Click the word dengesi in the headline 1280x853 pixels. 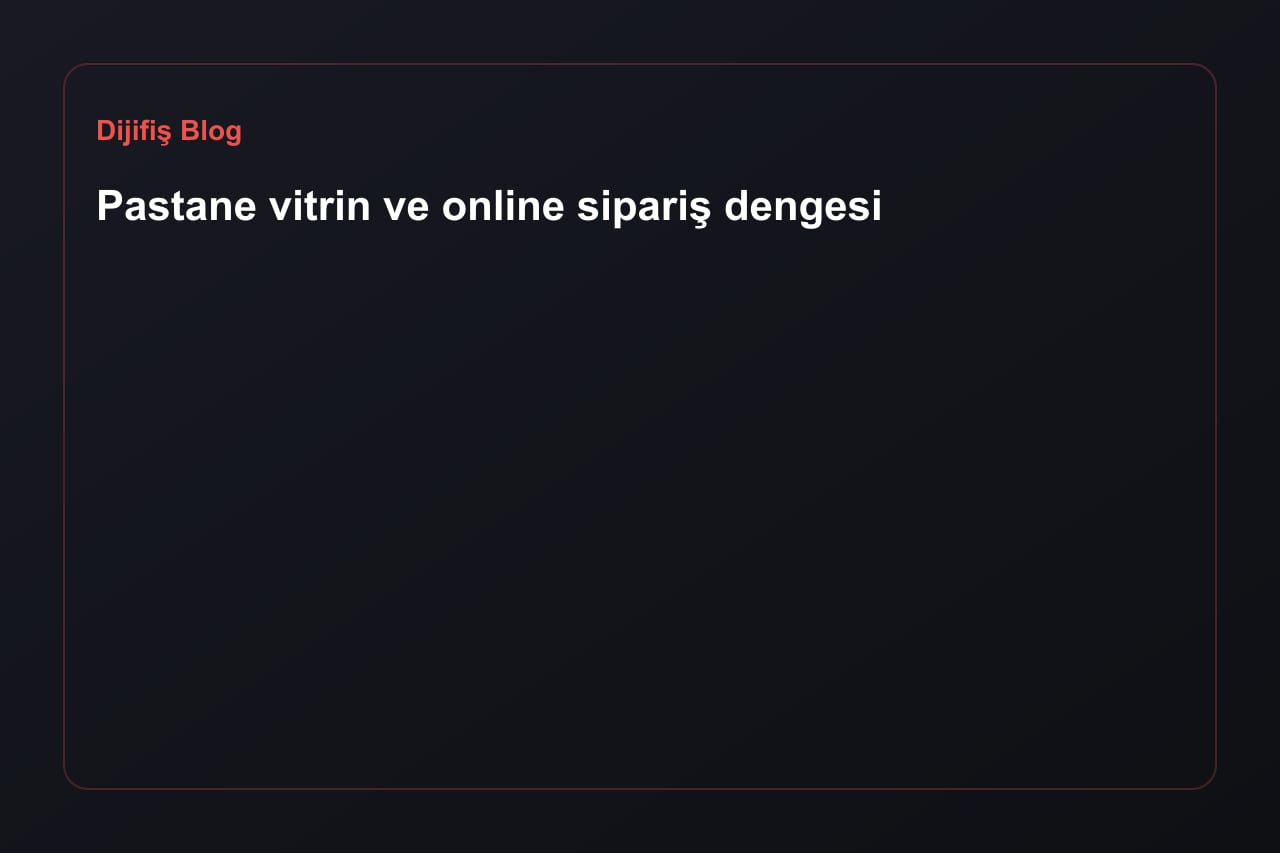803,208
